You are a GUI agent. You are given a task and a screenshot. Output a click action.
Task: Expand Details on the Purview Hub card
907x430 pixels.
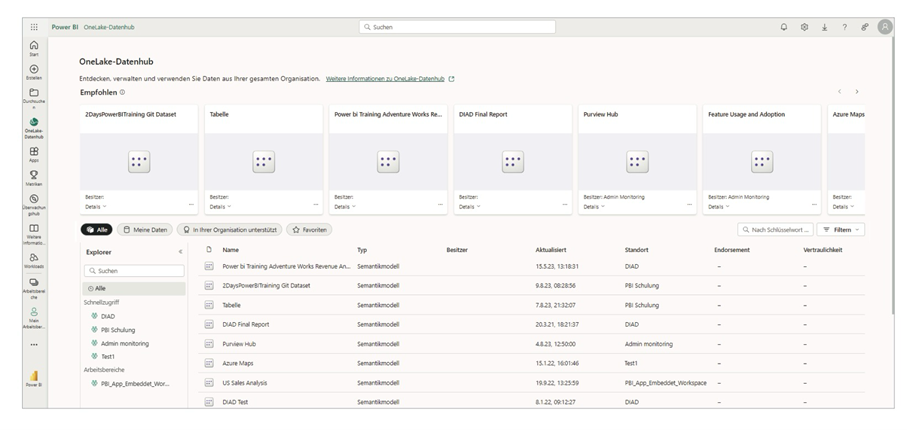point(594,207)
